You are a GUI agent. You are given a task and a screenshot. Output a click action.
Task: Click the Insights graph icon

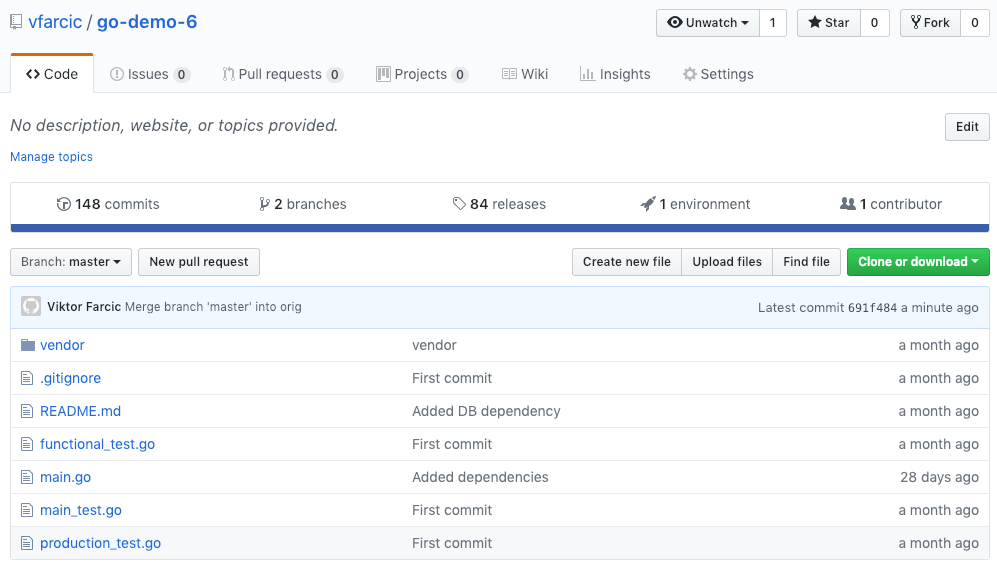click(x=587, y=74)
